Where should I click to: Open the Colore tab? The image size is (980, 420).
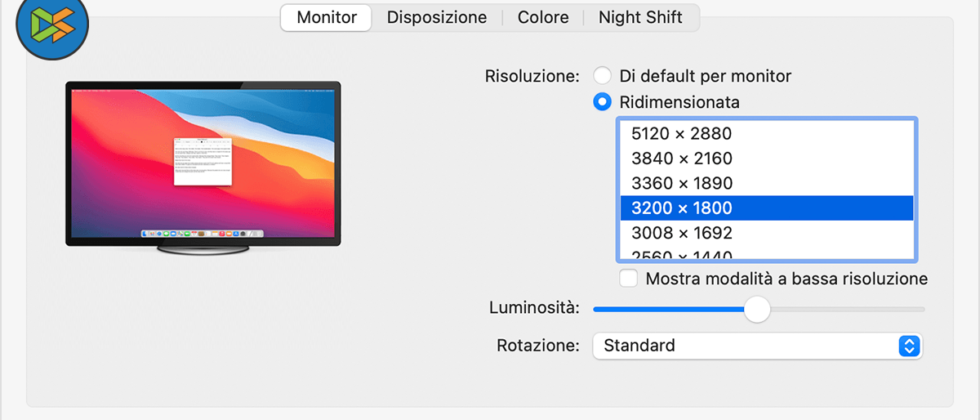(543, 18)
